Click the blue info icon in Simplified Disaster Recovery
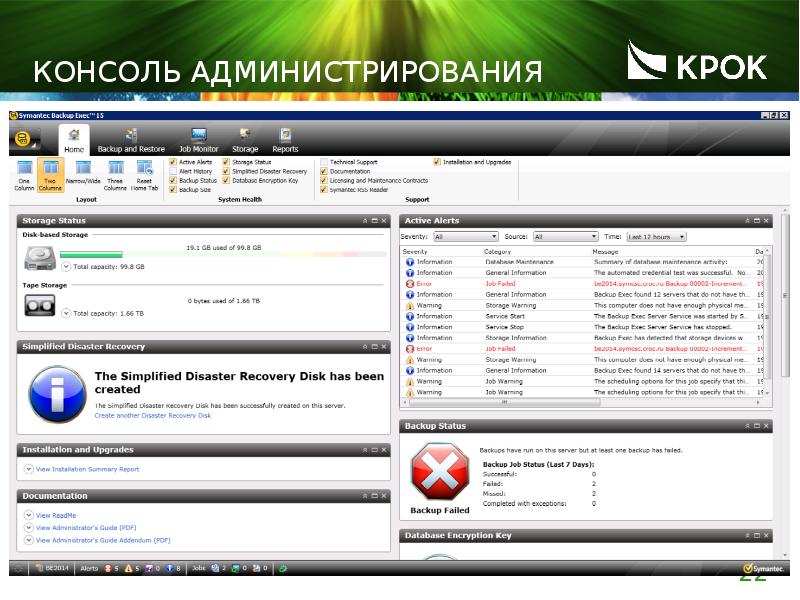The height and width of the screenshot is (600, 800). pos(57,394)
